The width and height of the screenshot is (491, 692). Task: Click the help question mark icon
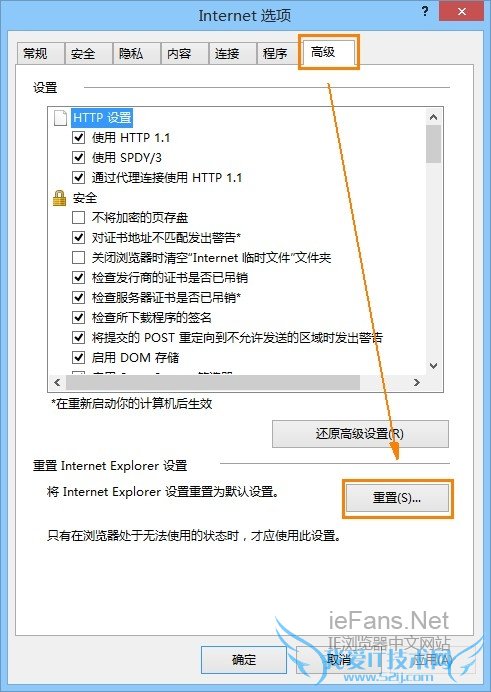click(425, 11)
